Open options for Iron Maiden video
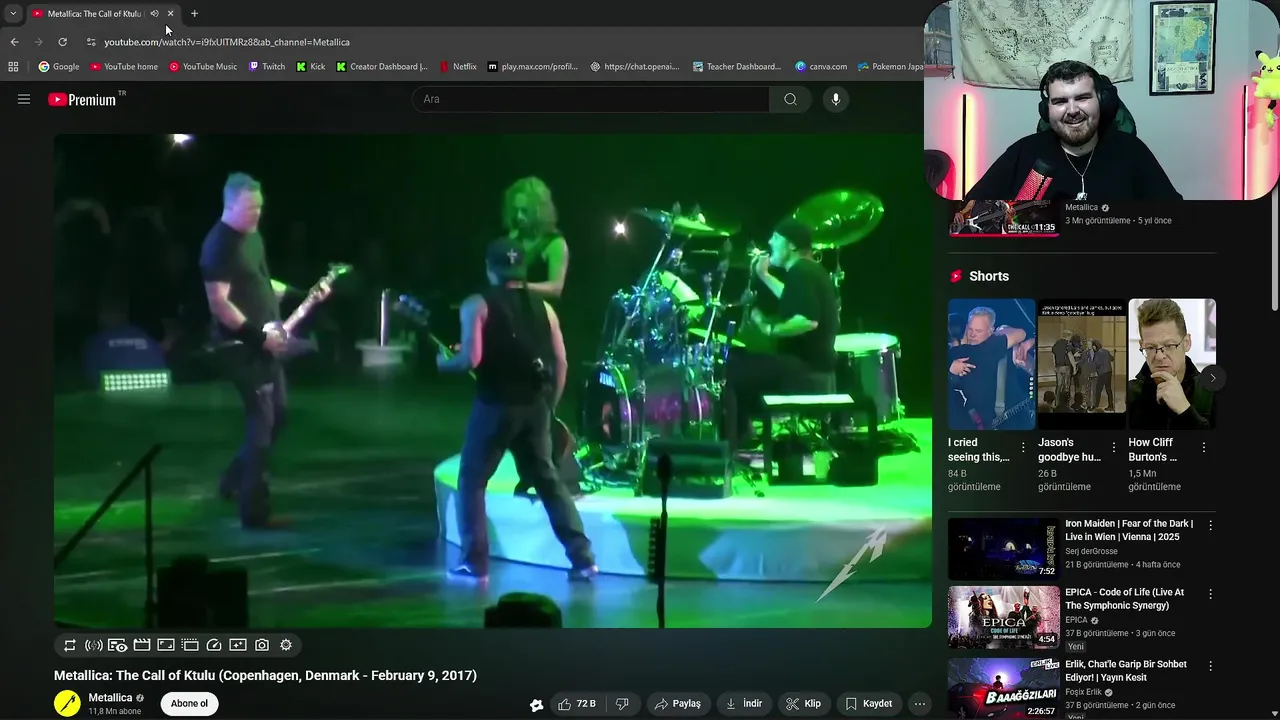The width and height of the screenshot is (1280, 720). click(1210, 525)
